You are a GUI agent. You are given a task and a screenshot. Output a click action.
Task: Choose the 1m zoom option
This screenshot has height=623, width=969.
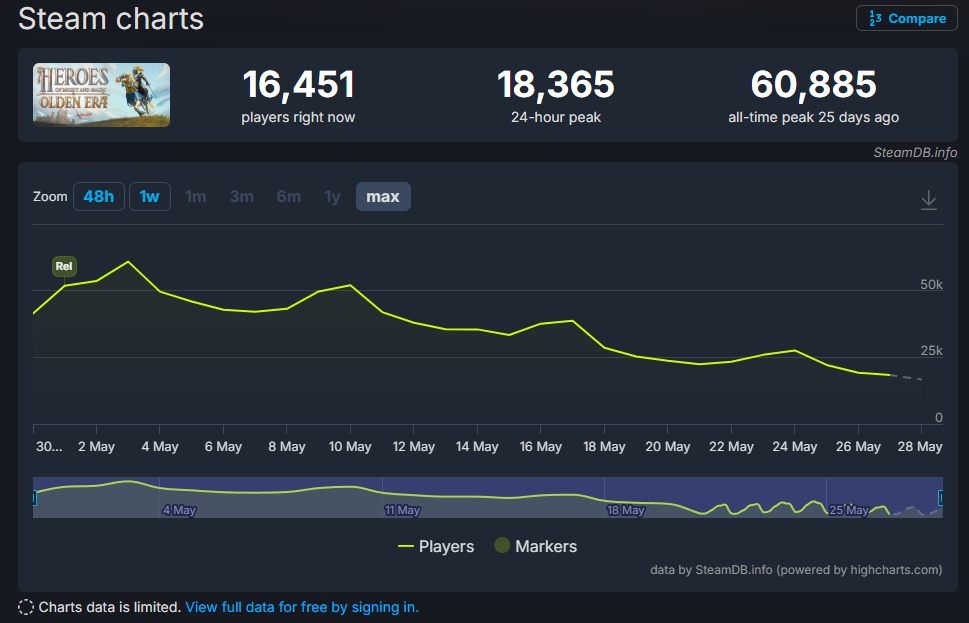click(x=195, y=197)
